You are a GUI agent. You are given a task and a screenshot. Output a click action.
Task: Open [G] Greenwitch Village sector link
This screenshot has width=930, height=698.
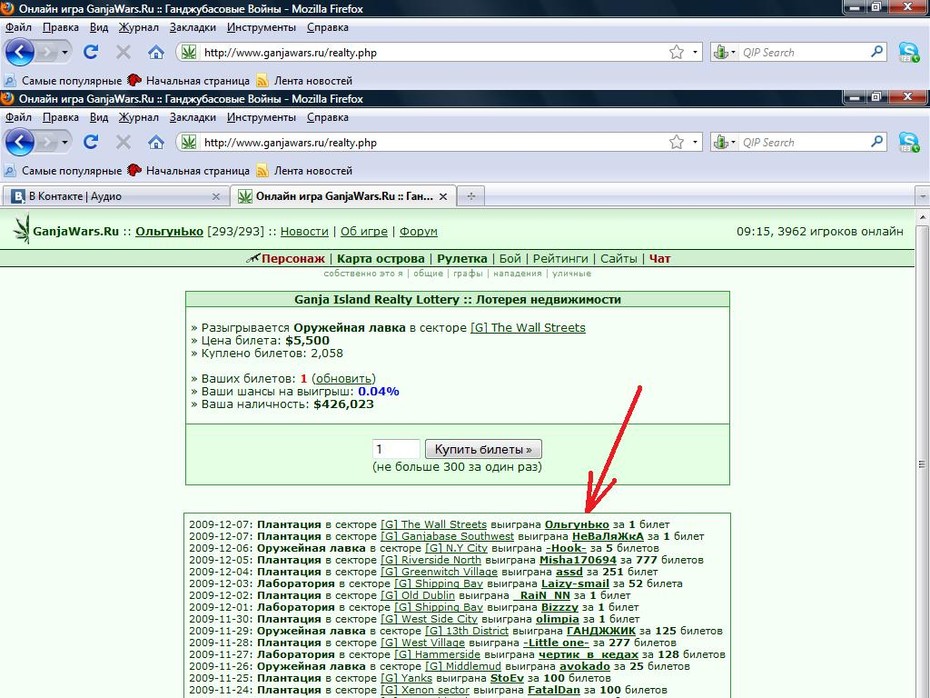point(439,572)
